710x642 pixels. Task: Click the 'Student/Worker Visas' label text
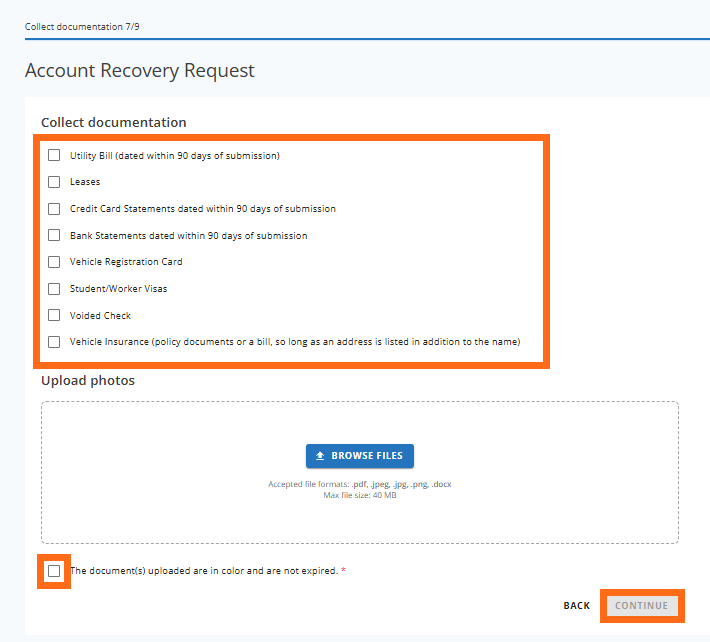[x=118, y=289]
